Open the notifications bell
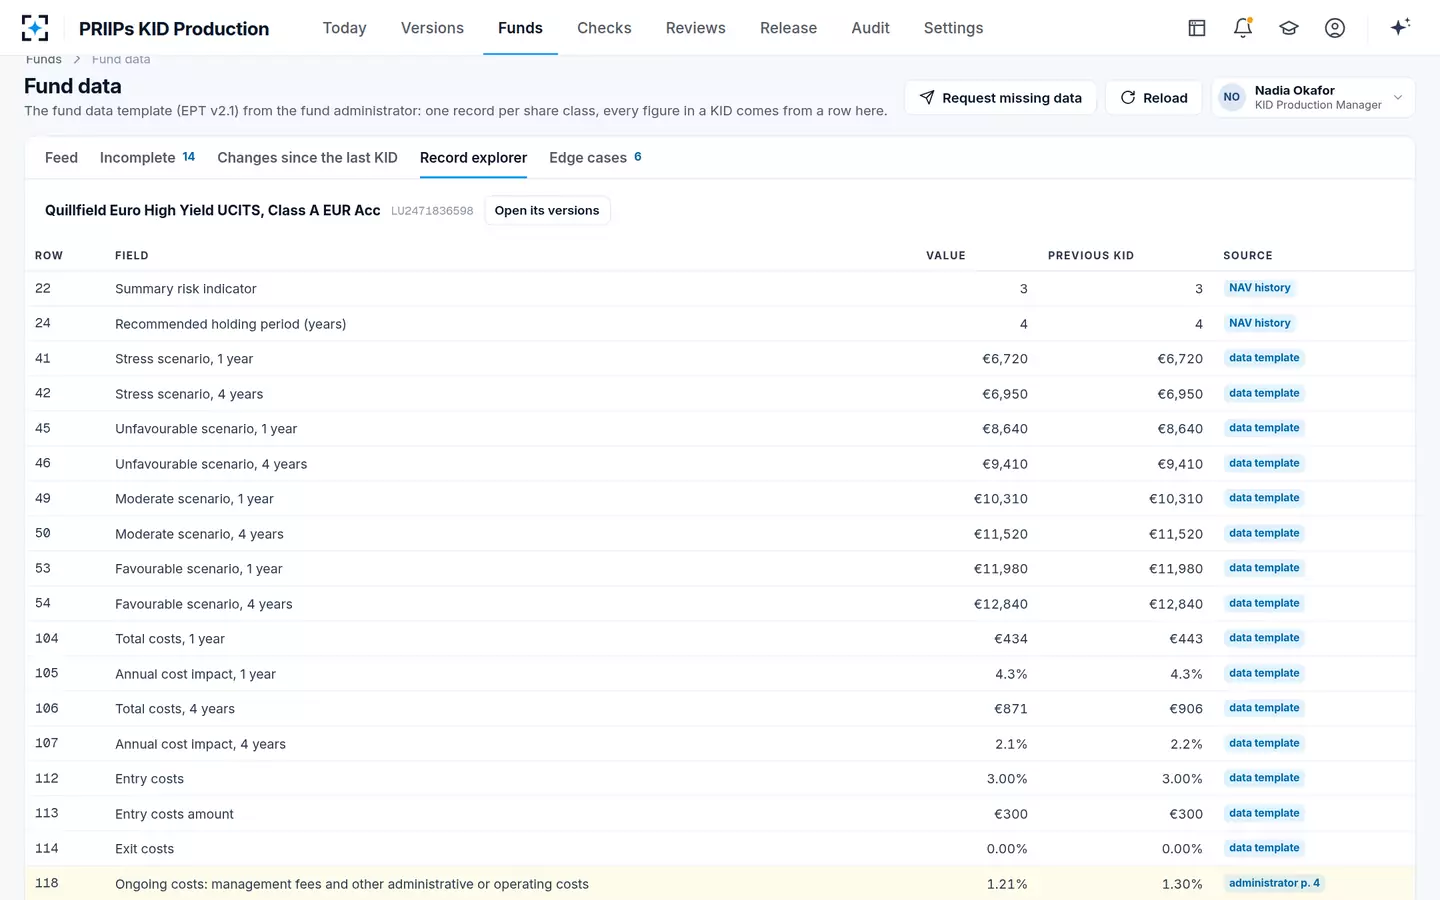 pos(1243,28)
